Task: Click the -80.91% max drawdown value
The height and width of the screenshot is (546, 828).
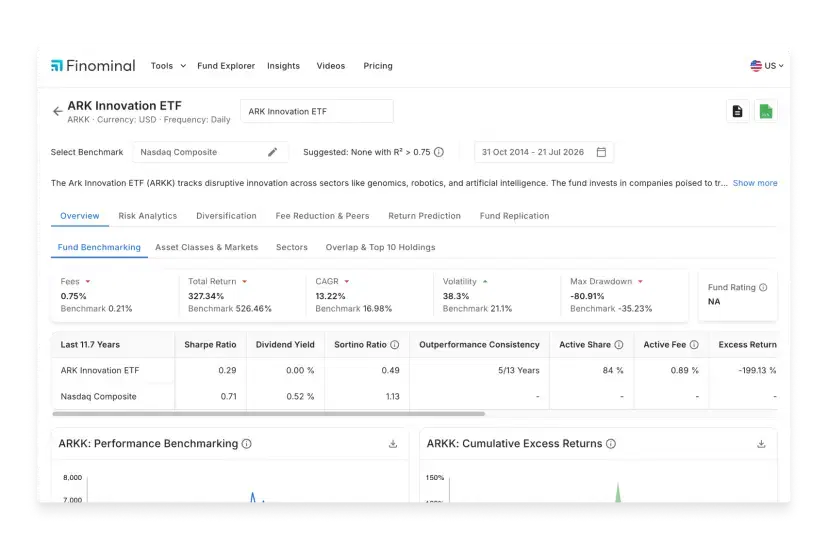Action: tap(587, 296)
